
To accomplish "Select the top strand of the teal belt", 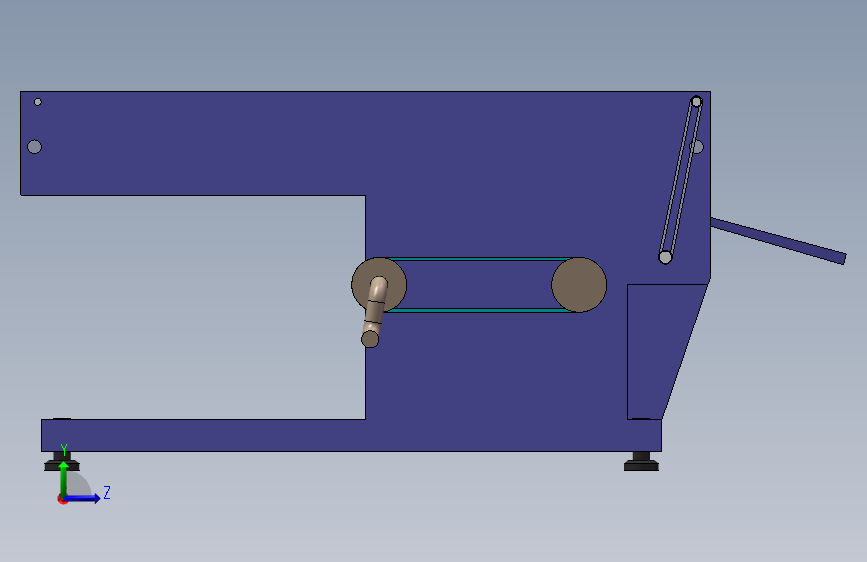I will click(x=479, y=259).
